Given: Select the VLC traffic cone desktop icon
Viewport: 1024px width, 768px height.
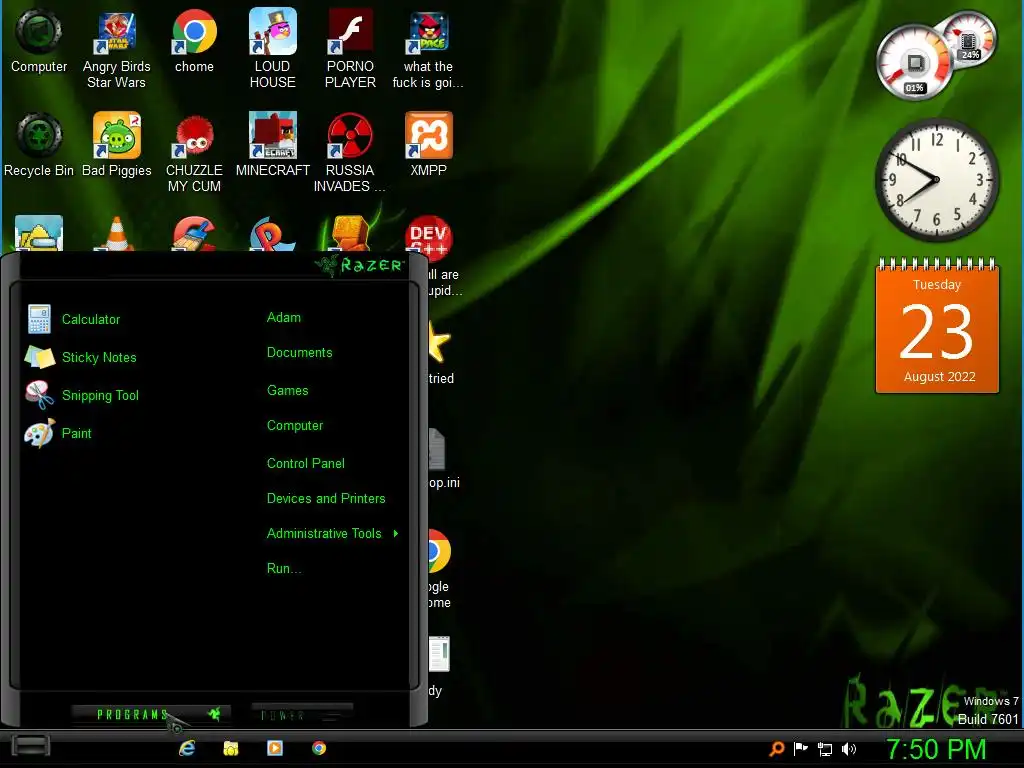Looking at the screenshot, I should coord(116,234).
